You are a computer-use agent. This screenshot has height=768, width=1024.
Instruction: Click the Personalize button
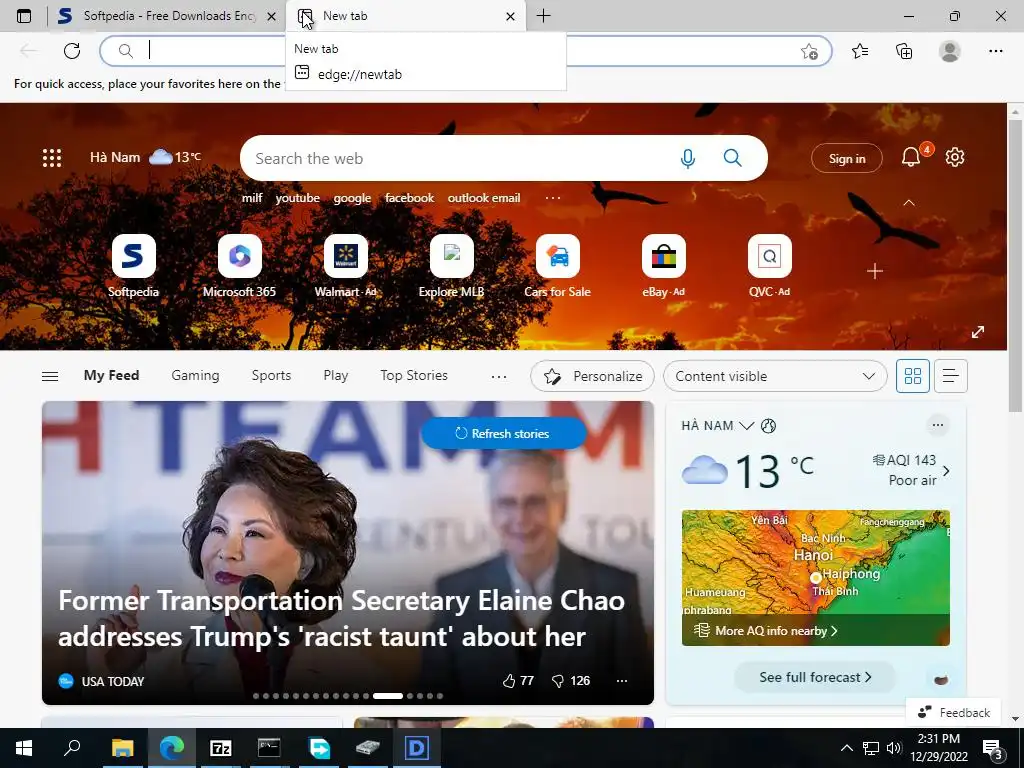592,376
